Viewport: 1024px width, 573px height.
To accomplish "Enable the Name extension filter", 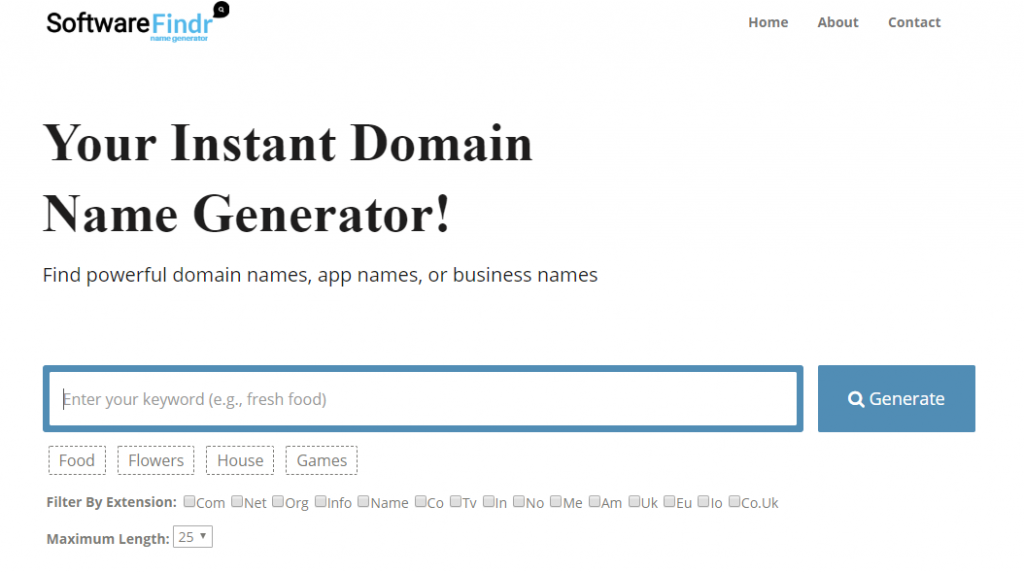I will (x=364, y=501).
